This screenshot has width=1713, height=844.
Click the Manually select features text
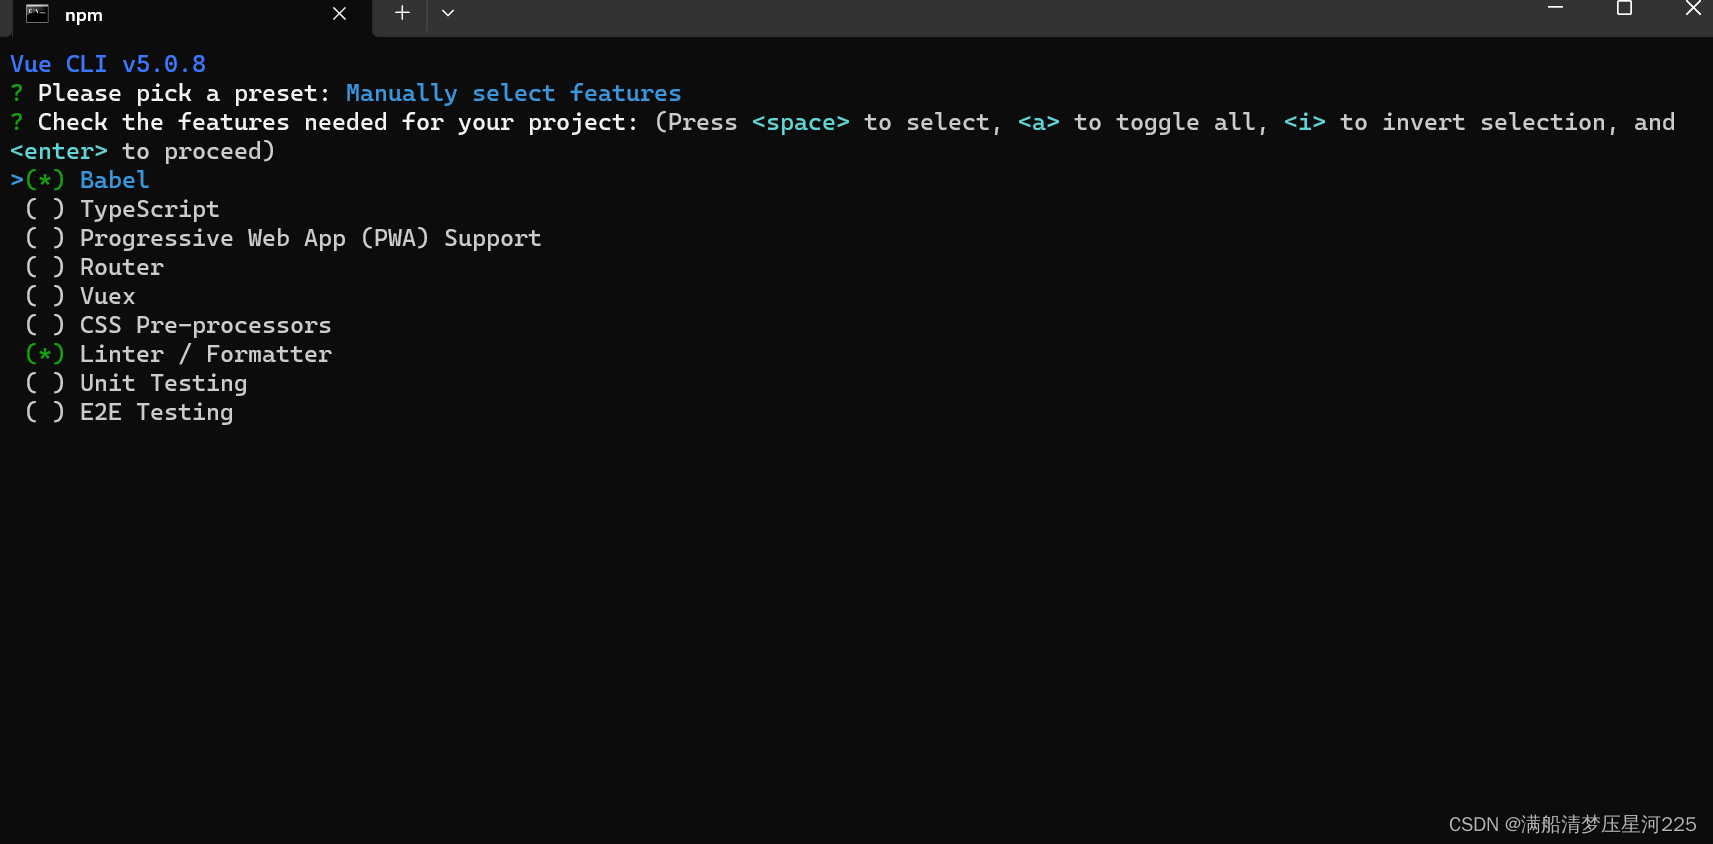click(x=513, y=92)
